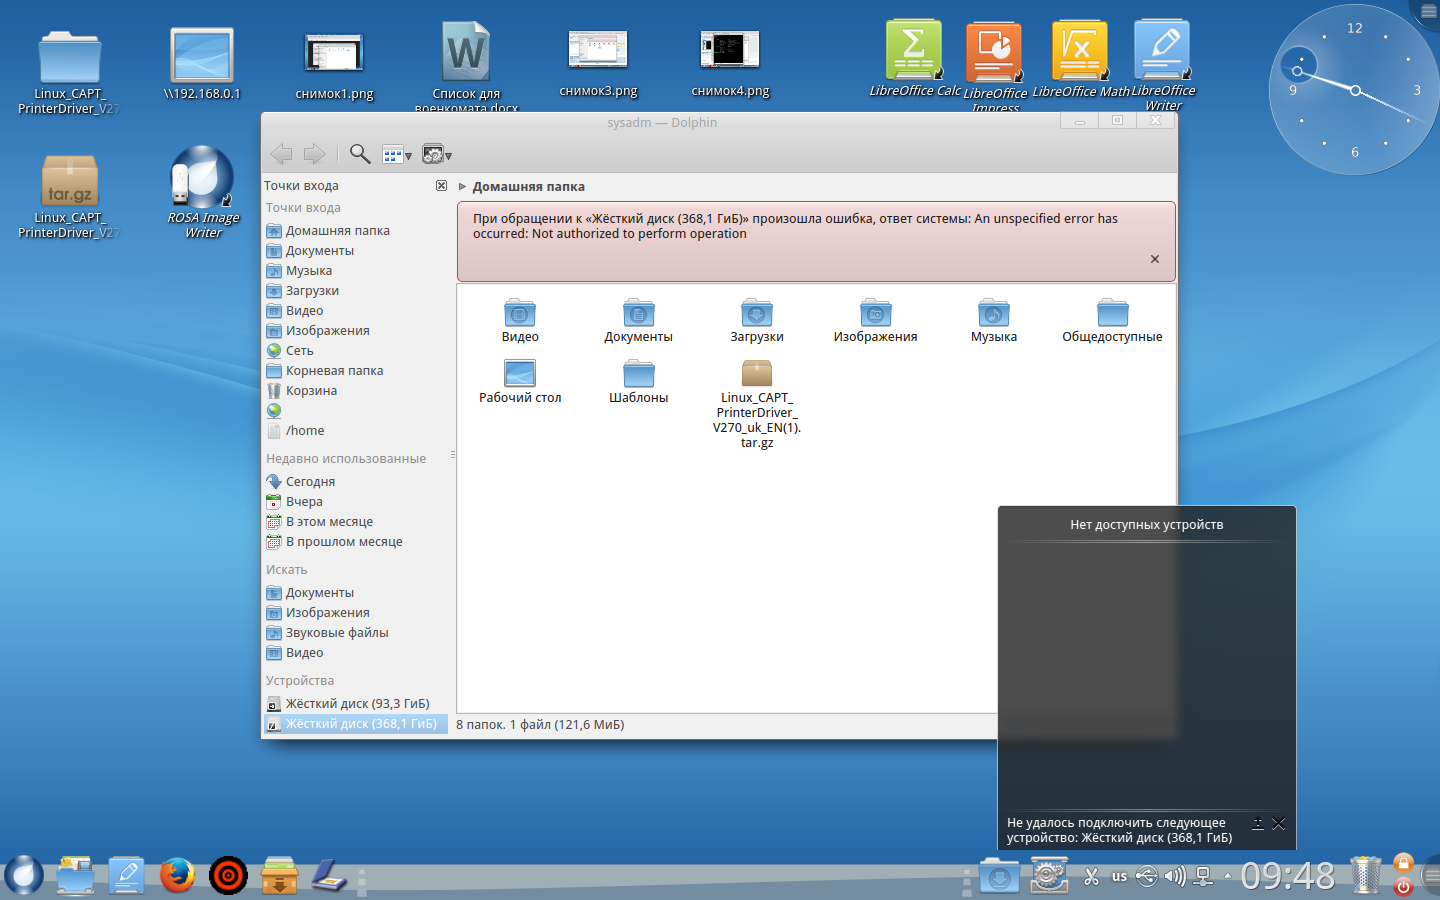Select the Список для военкомата docx file

click(x=466, y=68)
